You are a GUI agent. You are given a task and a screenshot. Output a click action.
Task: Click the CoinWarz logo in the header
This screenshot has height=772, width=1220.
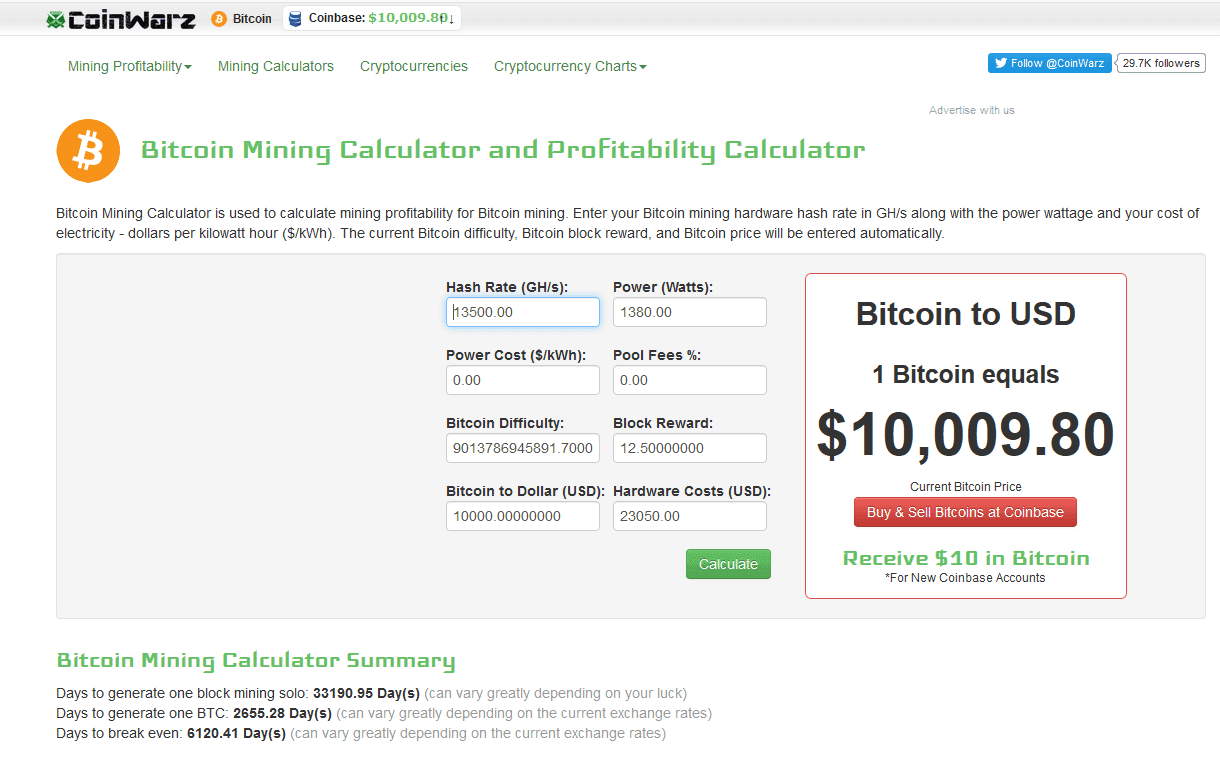point(121,19)
